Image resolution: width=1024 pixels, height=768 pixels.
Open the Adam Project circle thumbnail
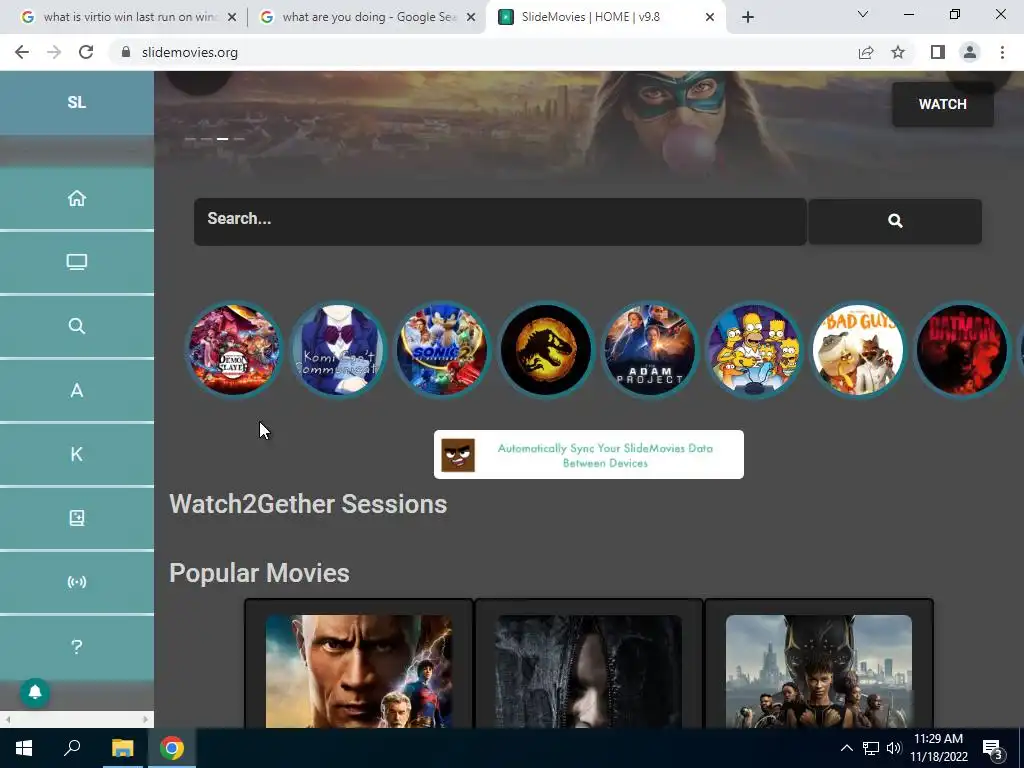[650, 350]
